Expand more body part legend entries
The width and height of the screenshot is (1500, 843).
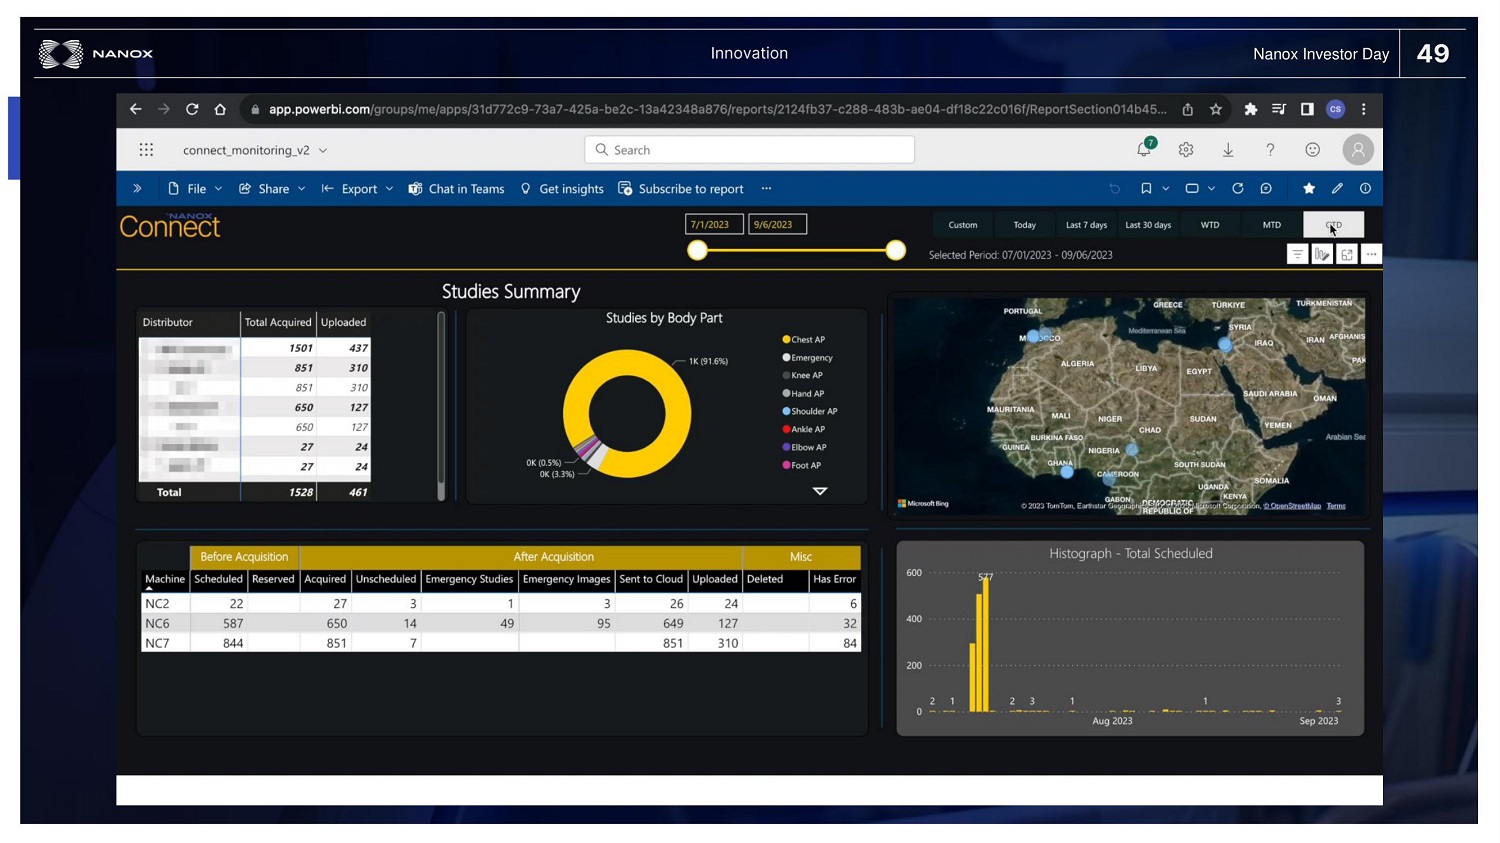tap(820, 491)
